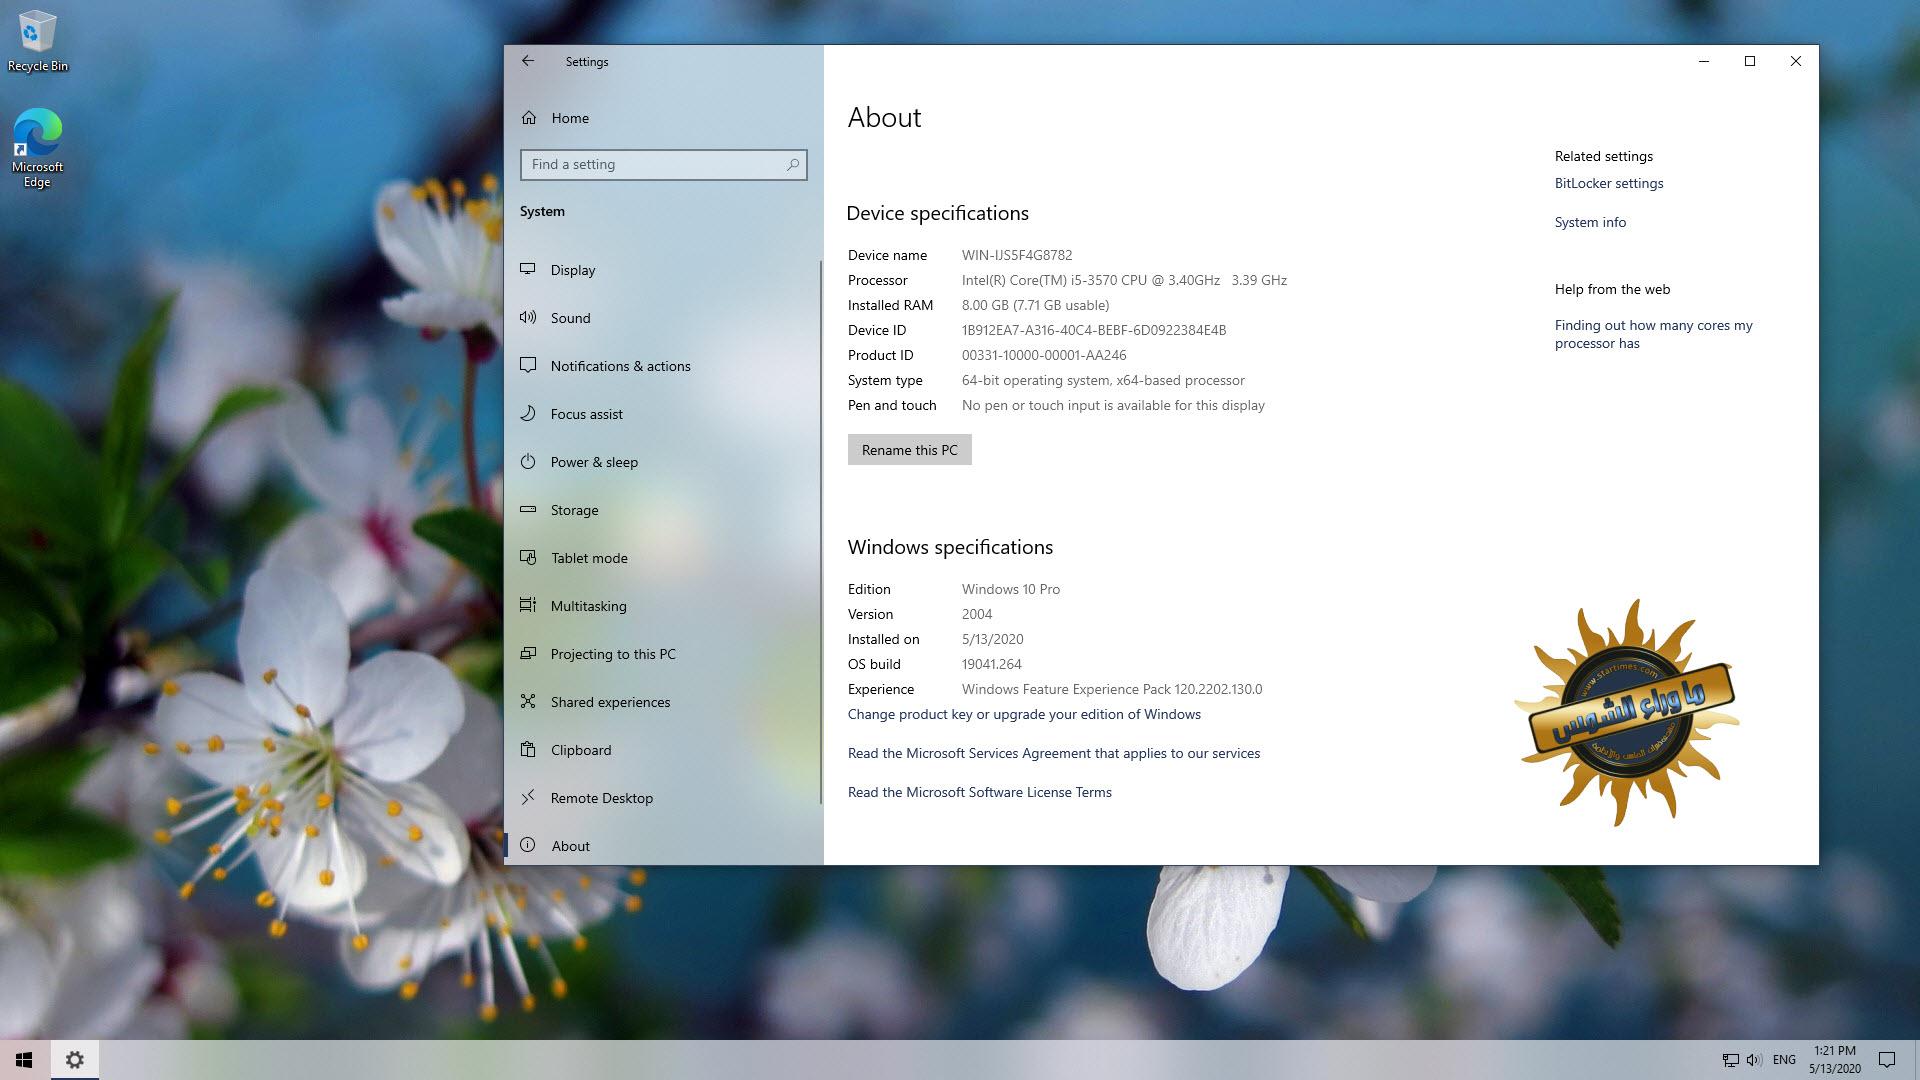Click the Remote Desktop icon
The image size is (1920, 1080).
(x=528, y=797)
